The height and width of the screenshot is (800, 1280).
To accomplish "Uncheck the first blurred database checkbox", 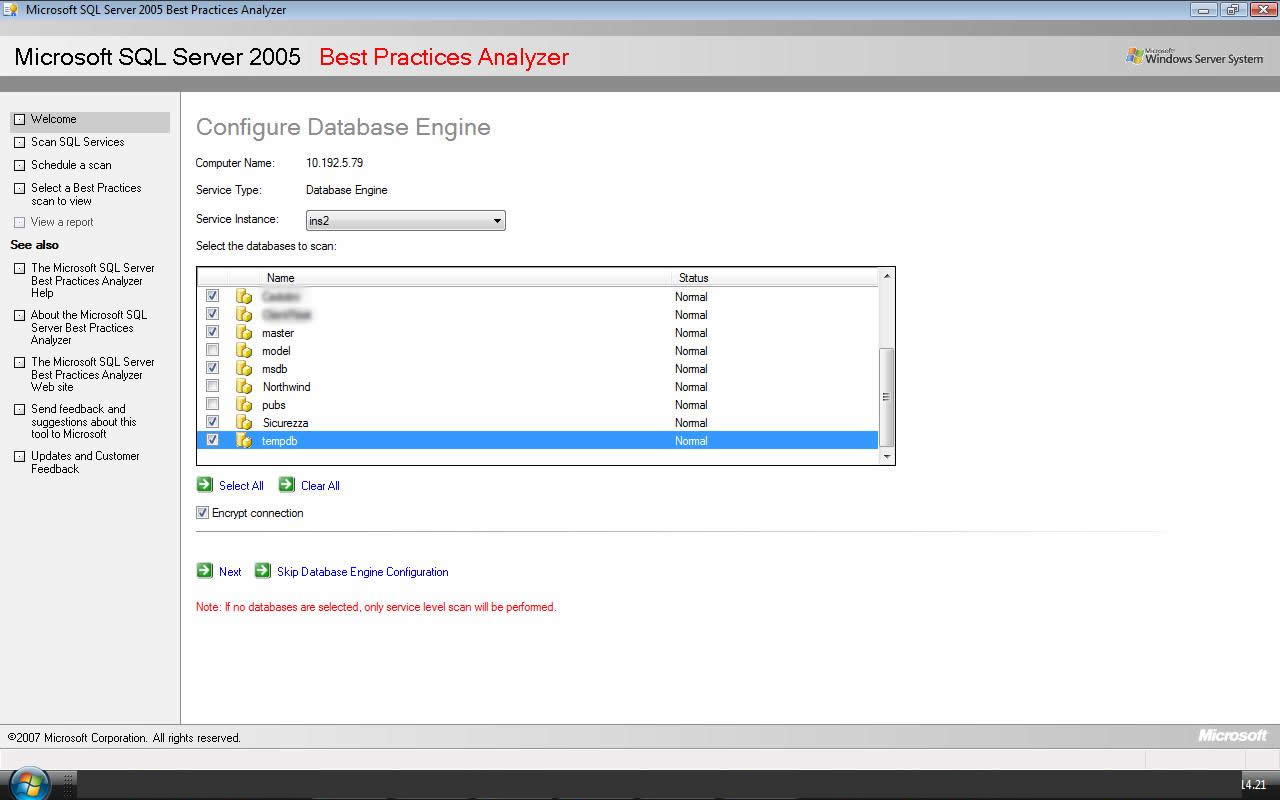I will click(212, 296).
